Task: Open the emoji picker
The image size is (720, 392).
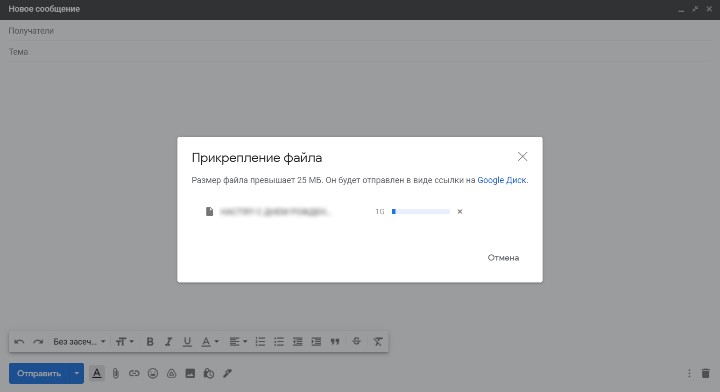Action: [x=153, y=373]
